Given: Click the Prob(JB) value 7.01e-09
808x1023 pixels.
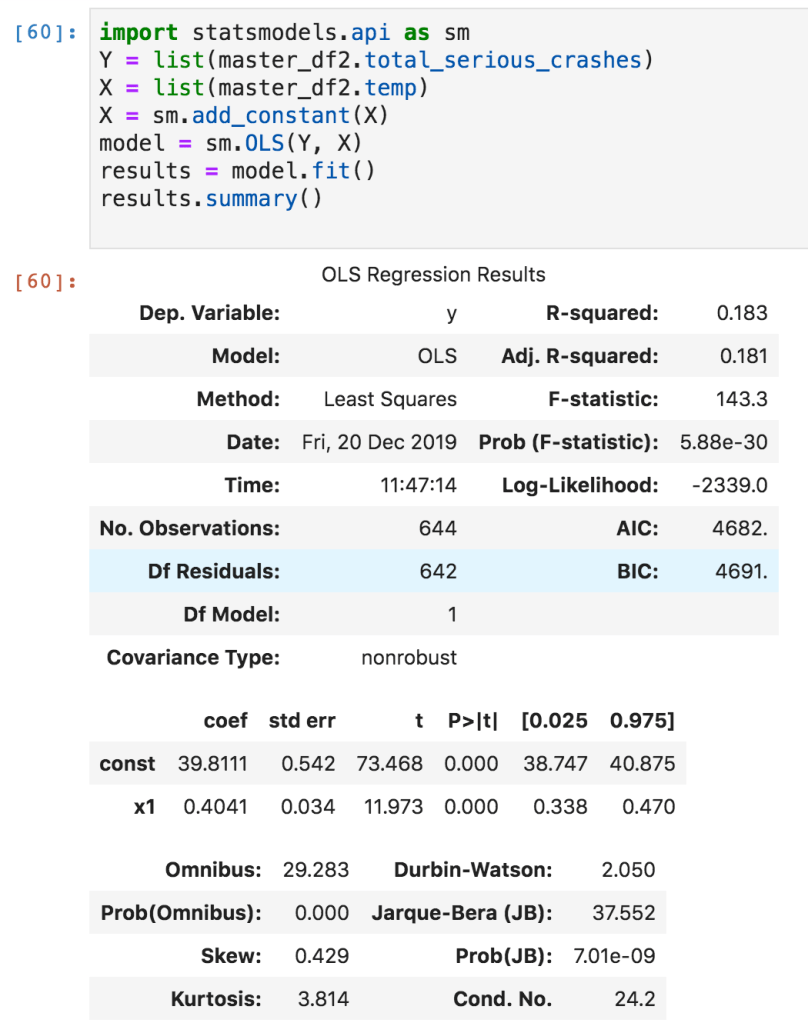Looking at the screenshot, I should [x=614, y=956].
